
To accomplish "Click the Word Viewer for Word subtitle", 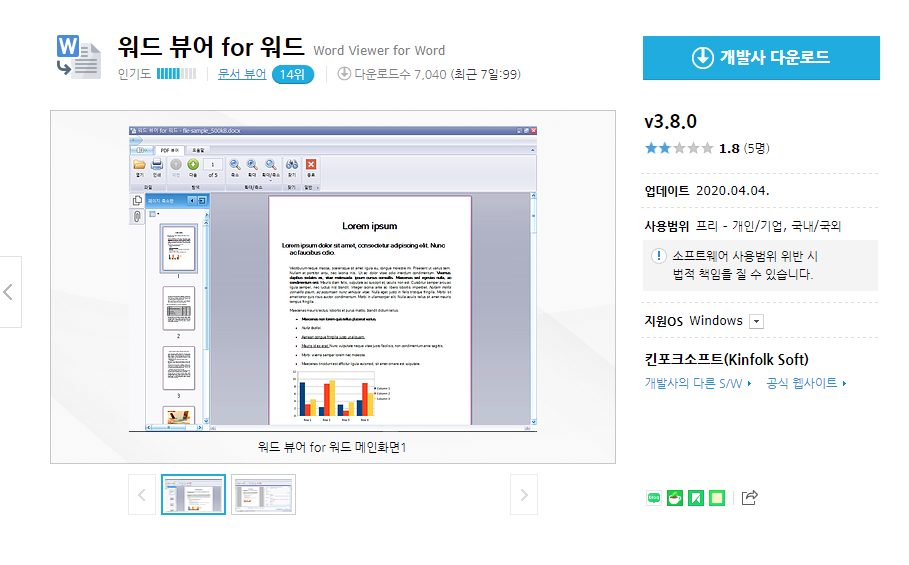I will tap(379, 51).
